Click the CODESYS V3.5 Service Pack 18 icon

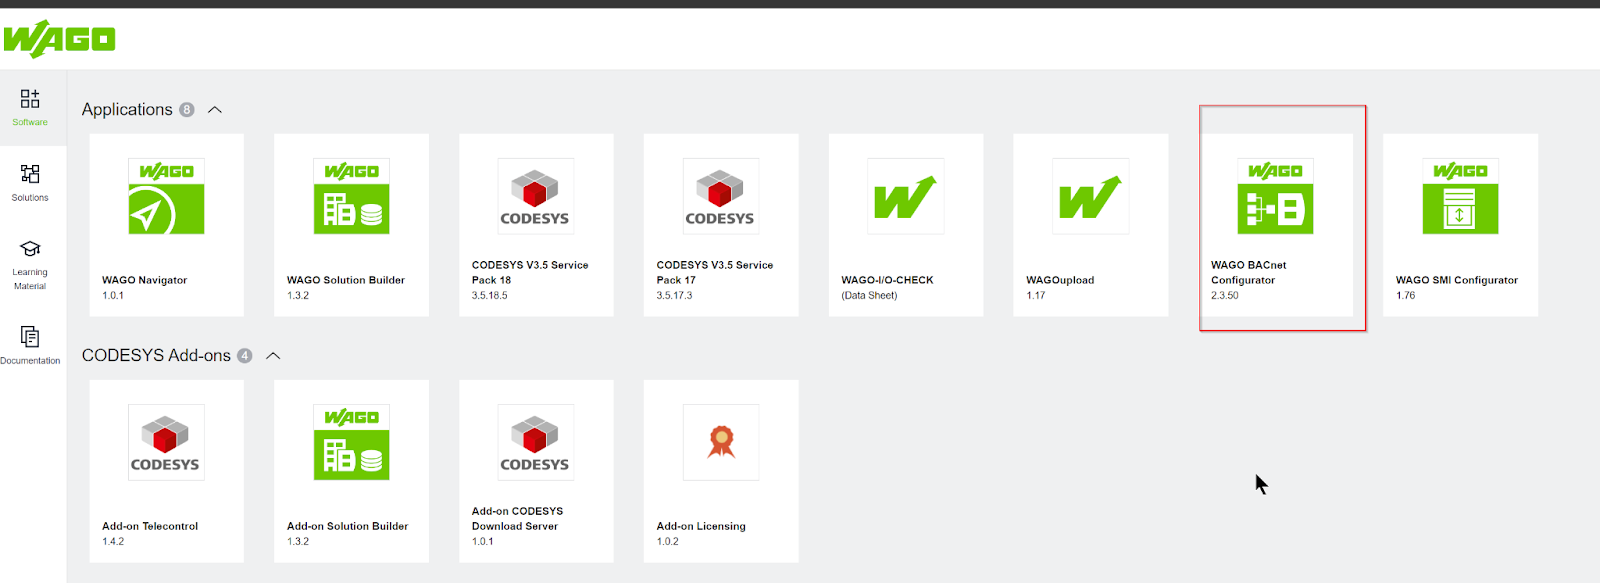(536, 196)
